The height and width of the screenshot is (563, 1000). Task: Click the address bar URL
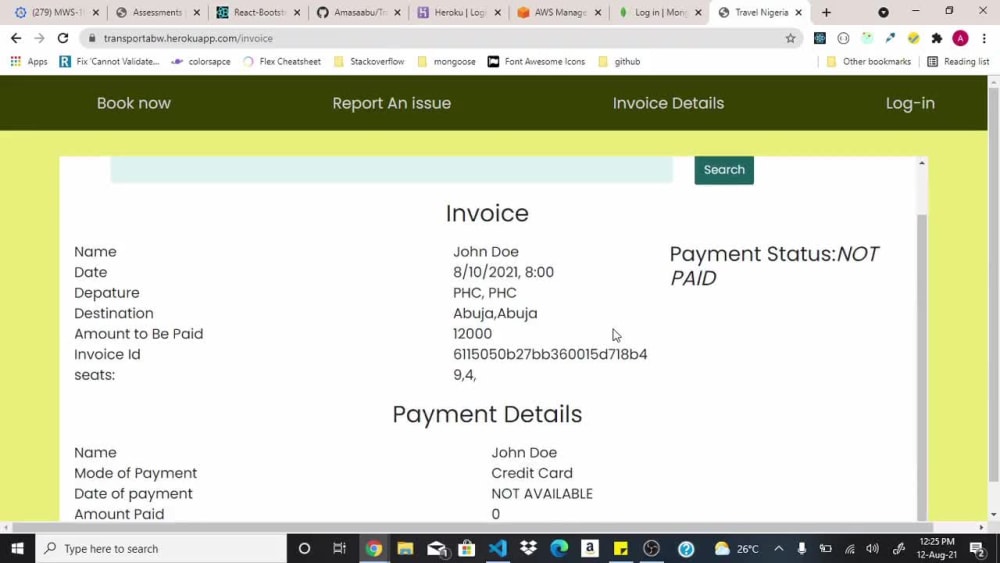[188, 38]
